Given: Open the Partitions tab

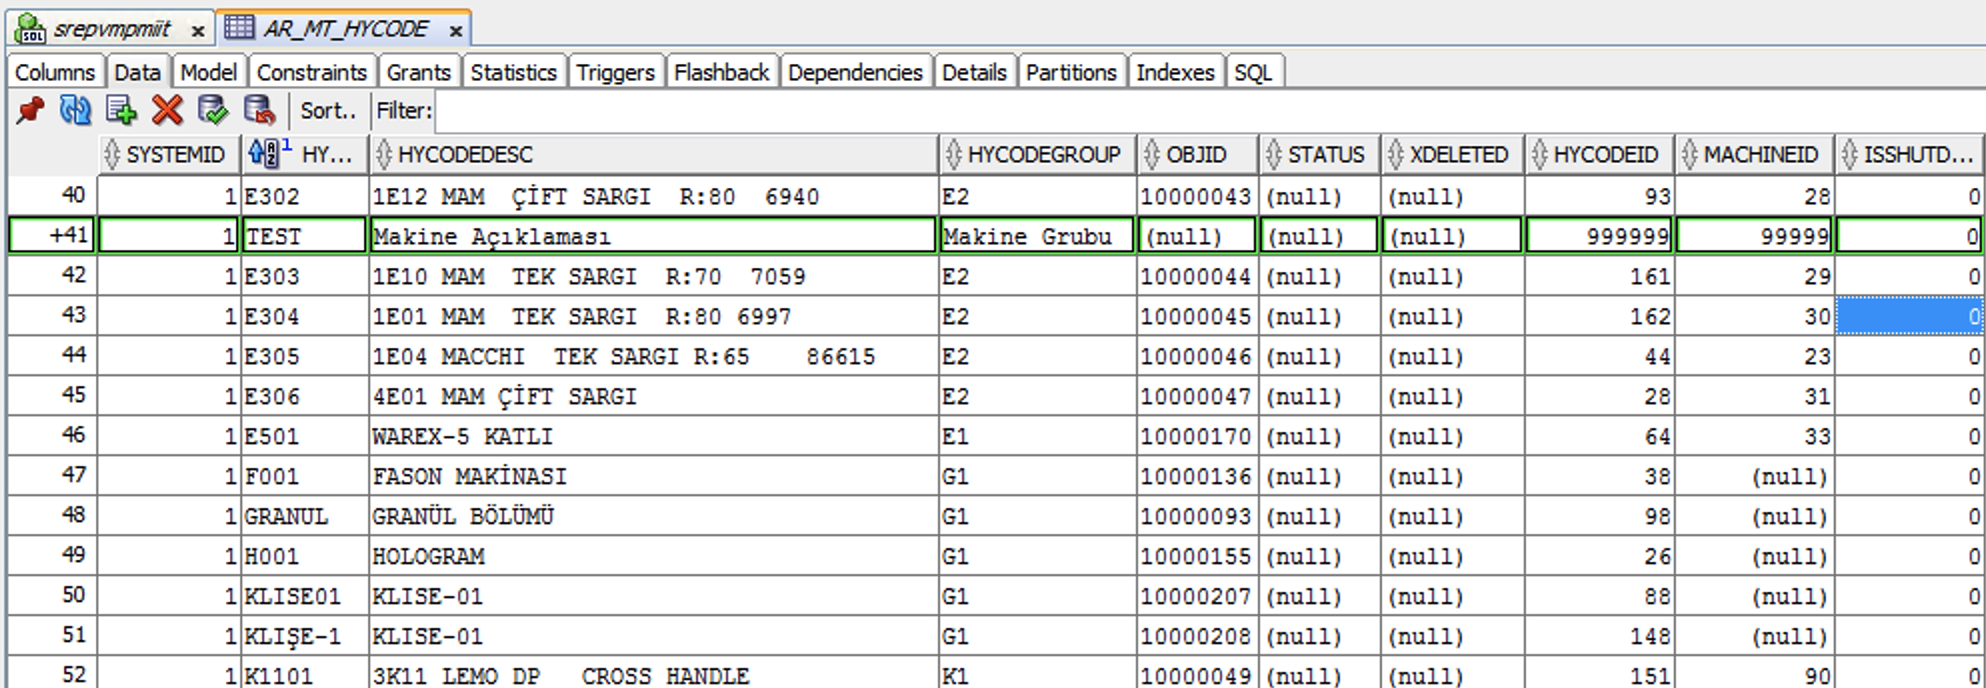Looking at the screenshot, I should coord(1071,72).
